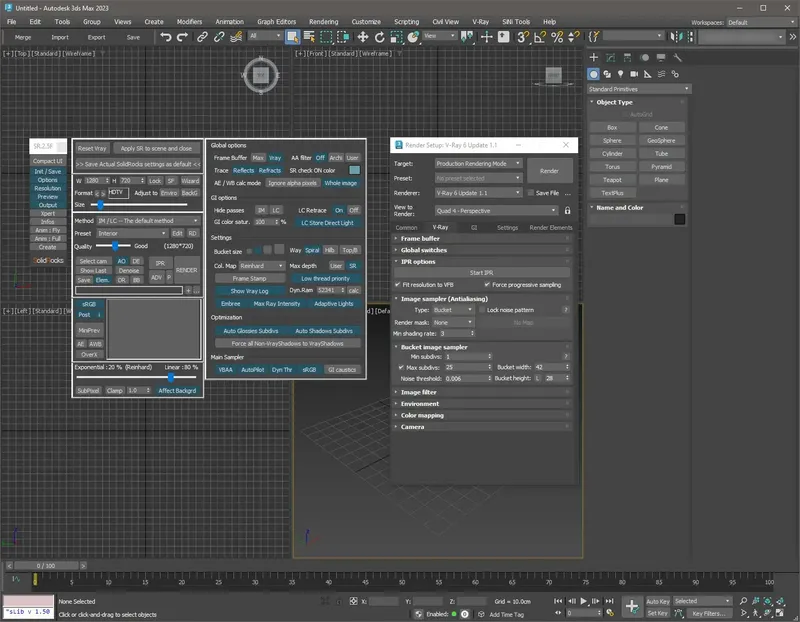The height and width of the screenshot is (622, 800).
Task: Uncheck Fit resolution to VFB
Action: pos(398,284)
